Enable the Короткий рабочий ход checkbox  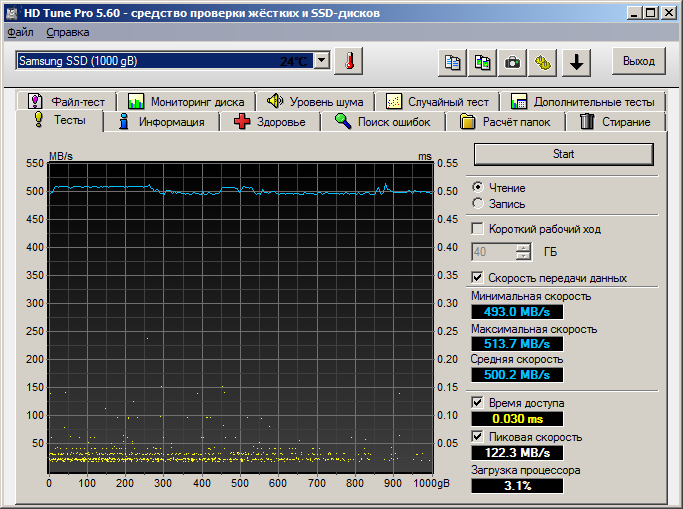(478, 229)
